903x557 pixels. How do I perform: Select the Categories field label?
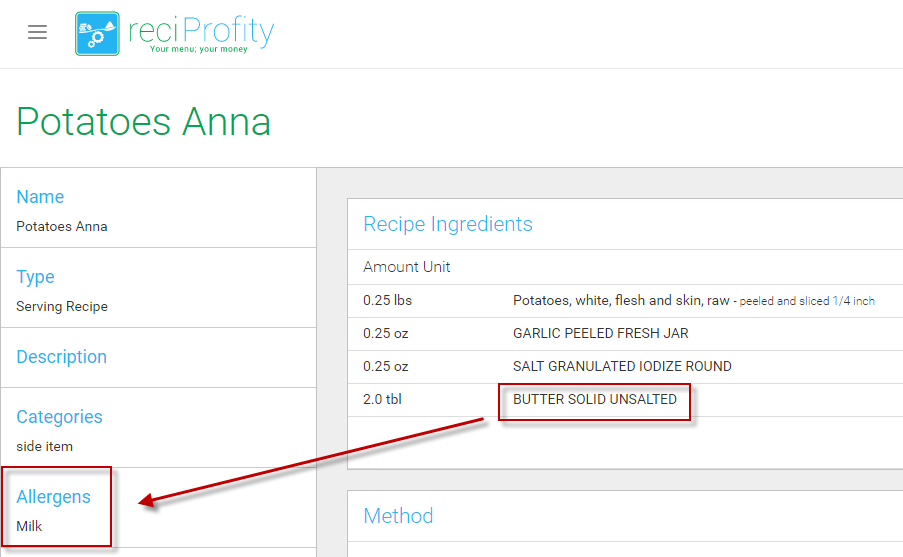pos(59,417)
